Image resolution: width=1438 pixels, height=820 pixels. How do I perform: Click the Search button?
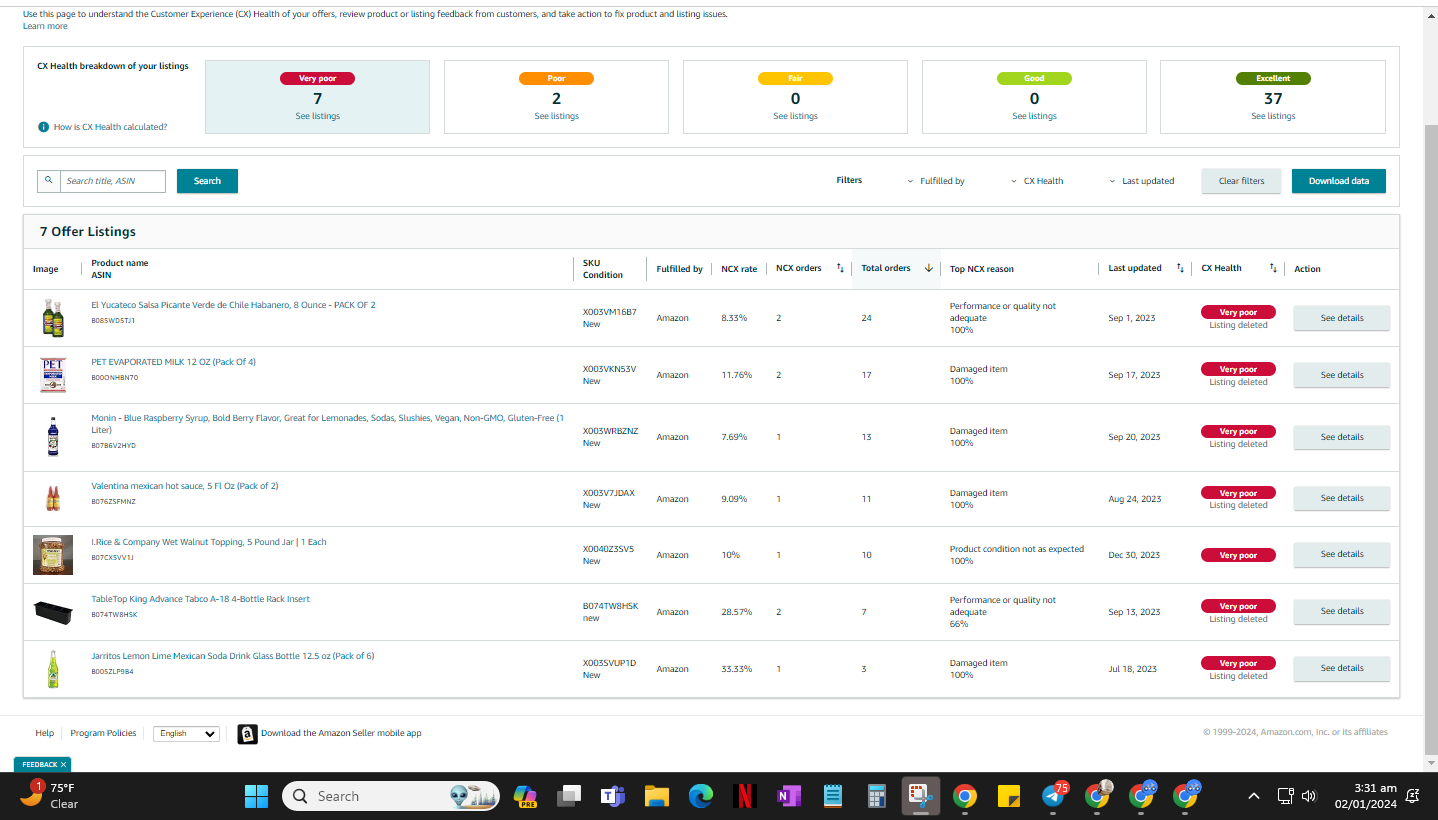click(207, 181)
